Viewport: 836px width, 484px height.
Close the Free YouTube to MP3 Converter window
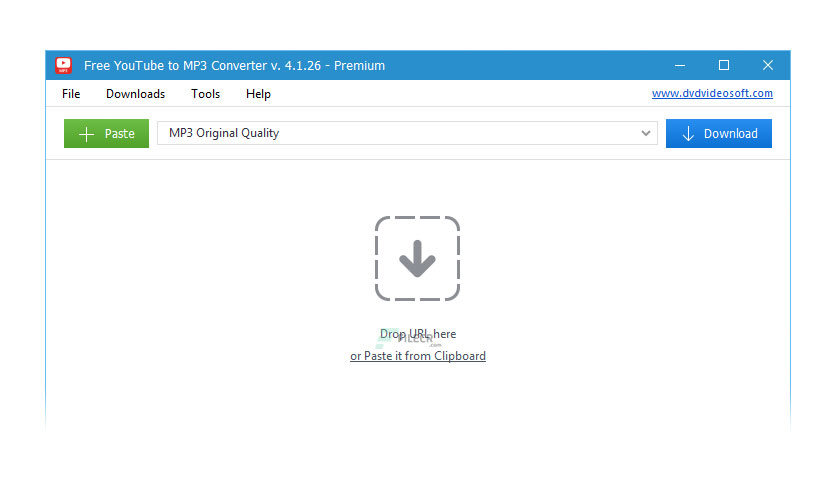[768, 66]
